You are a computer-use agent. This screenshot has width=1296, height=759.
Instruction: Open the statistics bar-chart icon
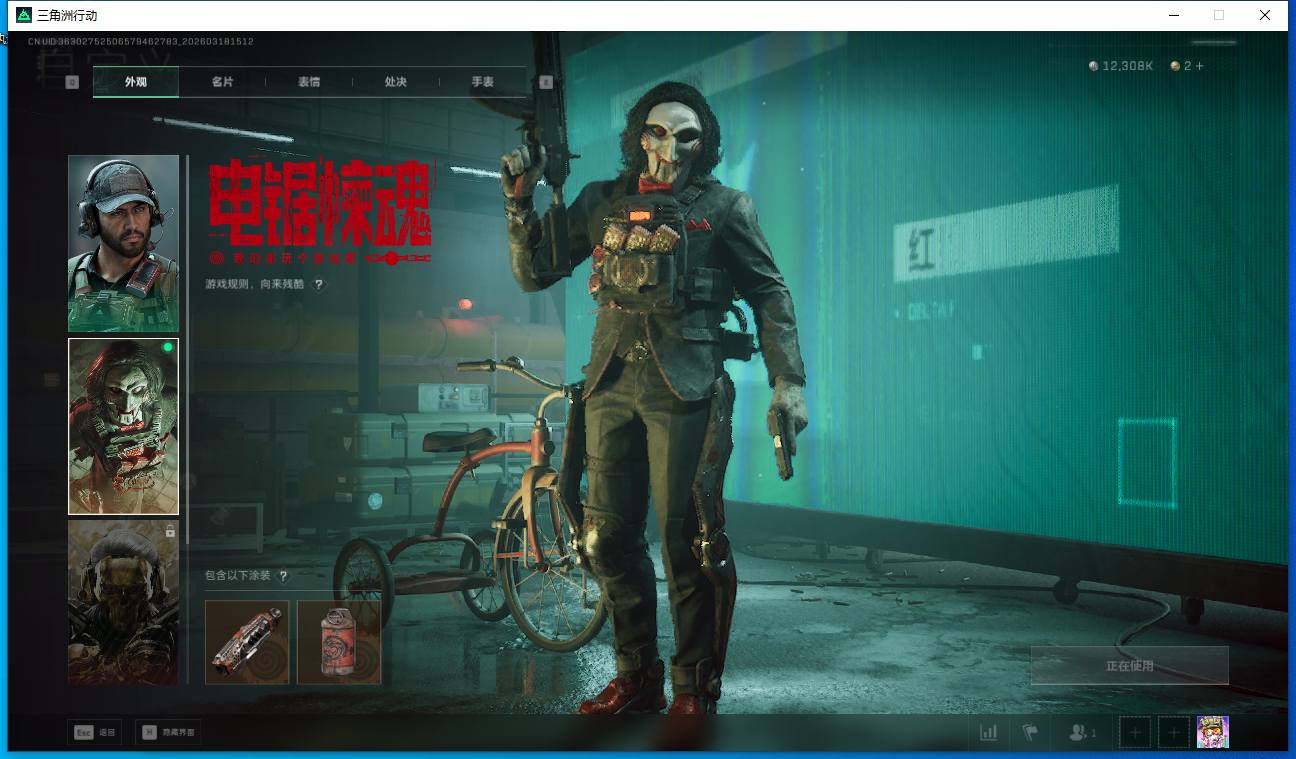coord(989,733)
